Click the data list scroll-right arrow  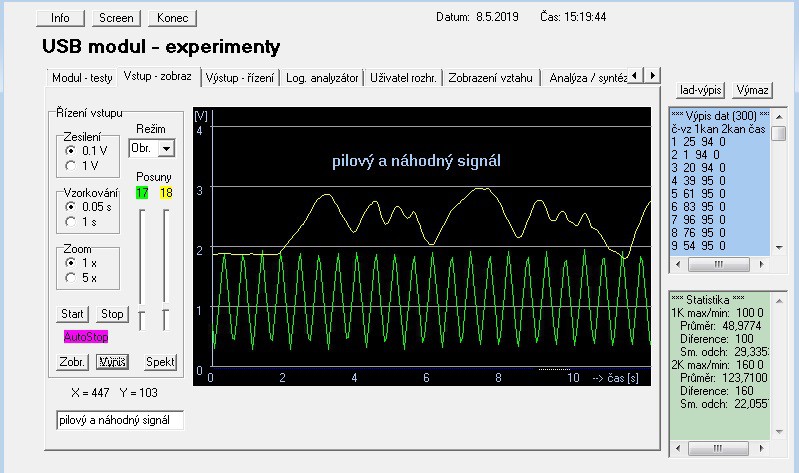coord(762,265)
